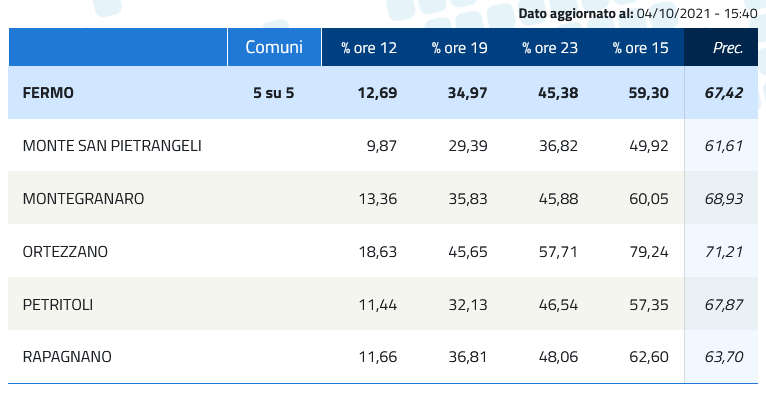The image size is (766, 393).
Task: Open the ORTEZZANO municipality link
Action: click(65, 252)
